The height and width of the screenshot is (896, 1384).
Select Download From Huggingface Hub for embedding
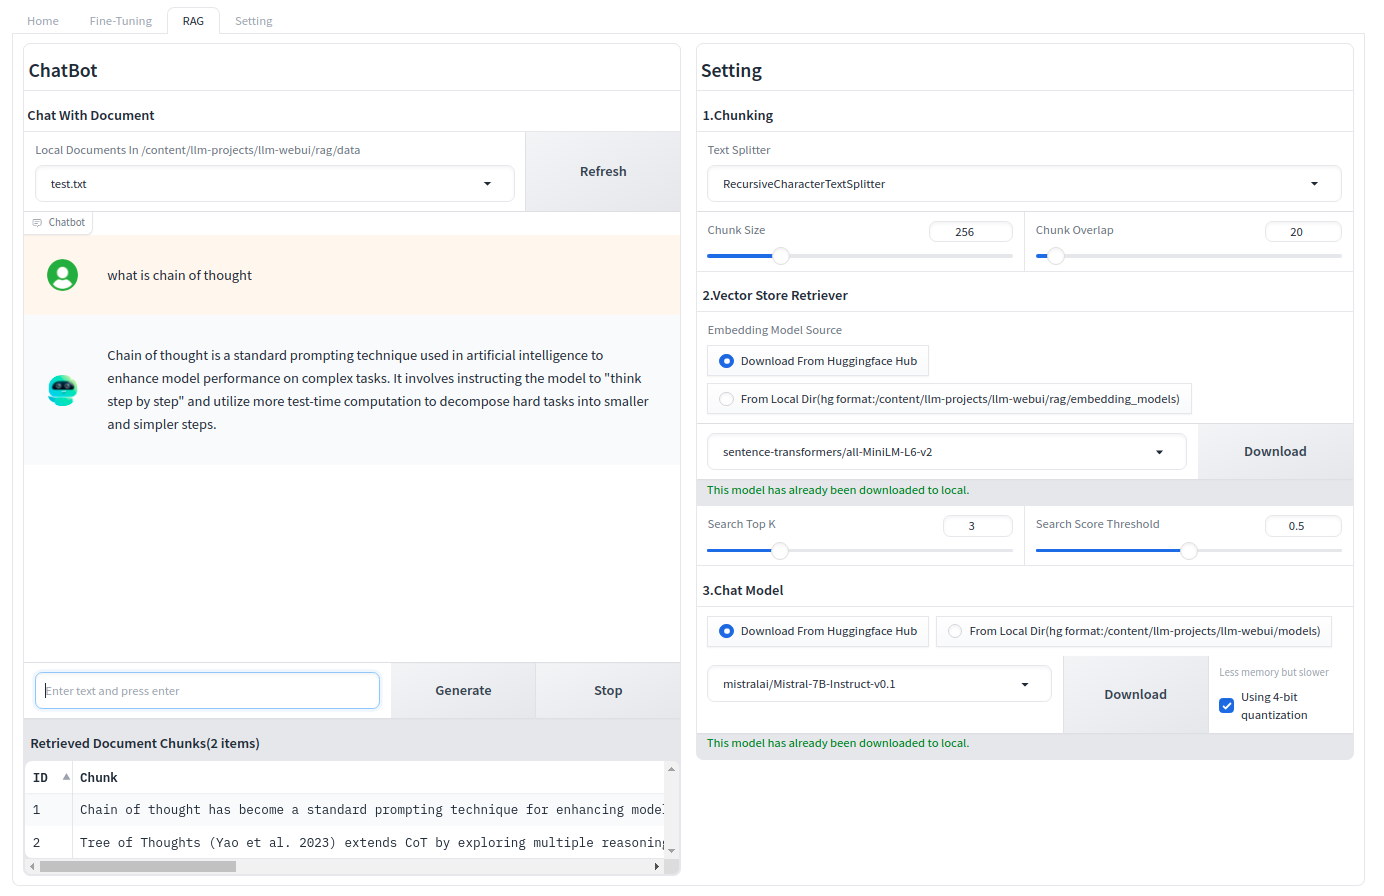click(726, 361)
